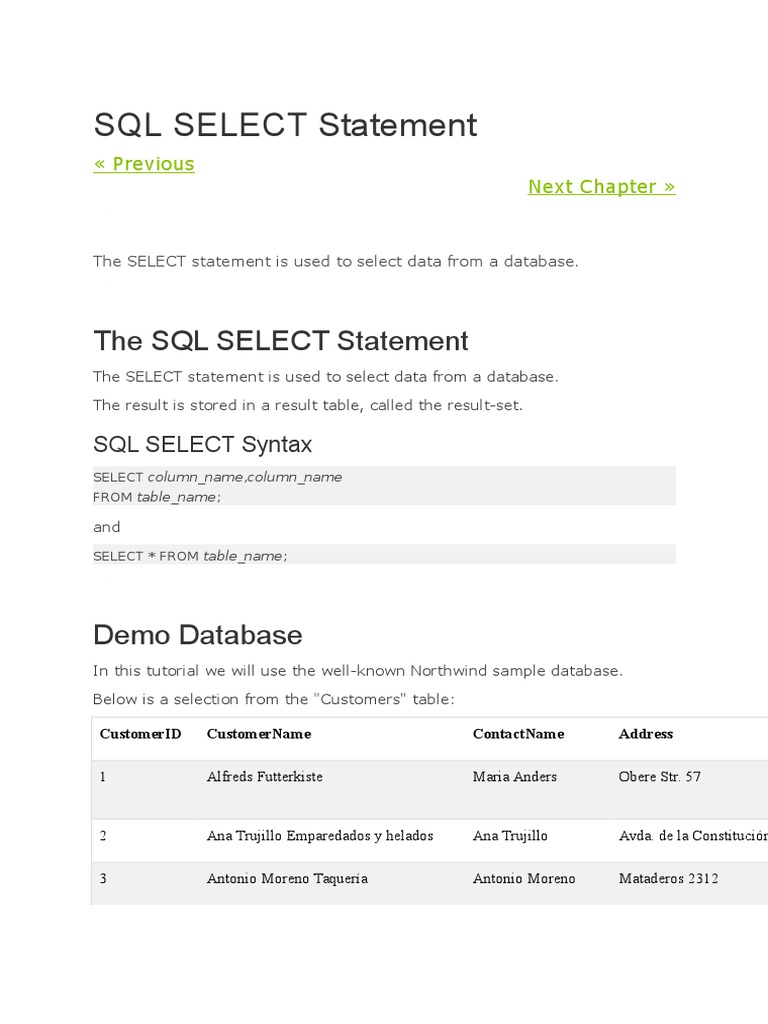Click the SELECT * FROM table_name code line

(190, 555)
